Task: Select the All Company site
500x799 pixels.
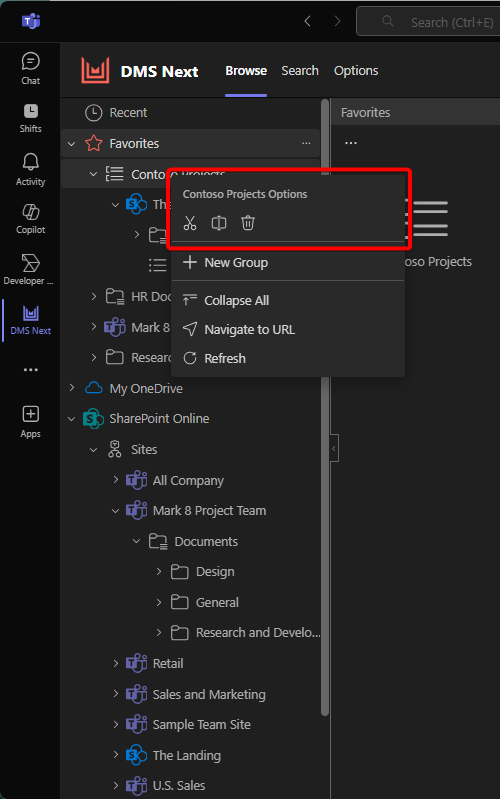Action: (188, 481)
